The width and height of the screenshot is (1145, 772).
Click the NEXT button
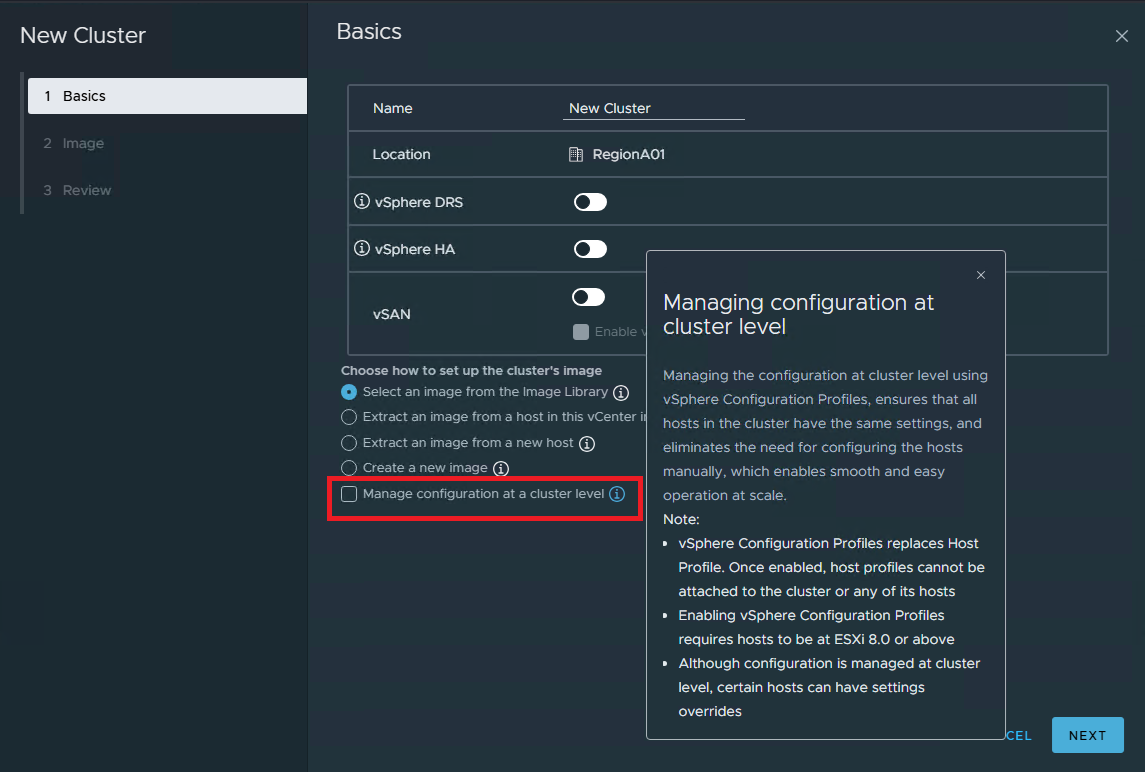pyautogui.click(x=1087, y=735)
